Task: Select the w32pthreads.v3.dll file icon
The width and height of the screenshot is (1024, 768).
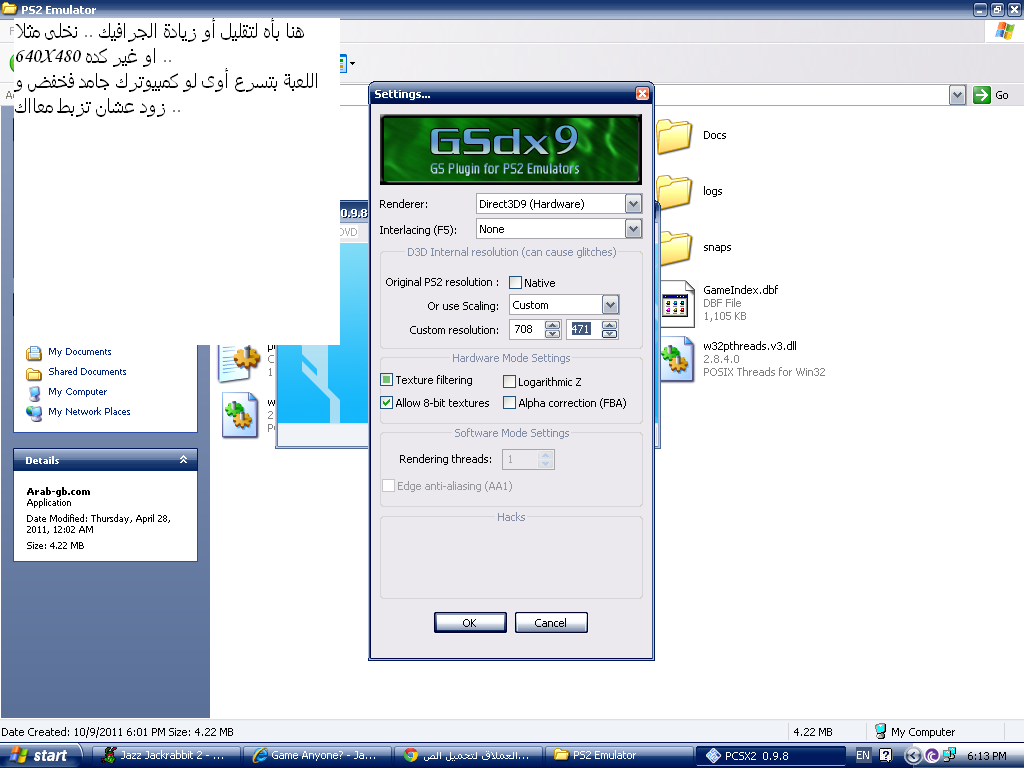Action: click(677, 359)
